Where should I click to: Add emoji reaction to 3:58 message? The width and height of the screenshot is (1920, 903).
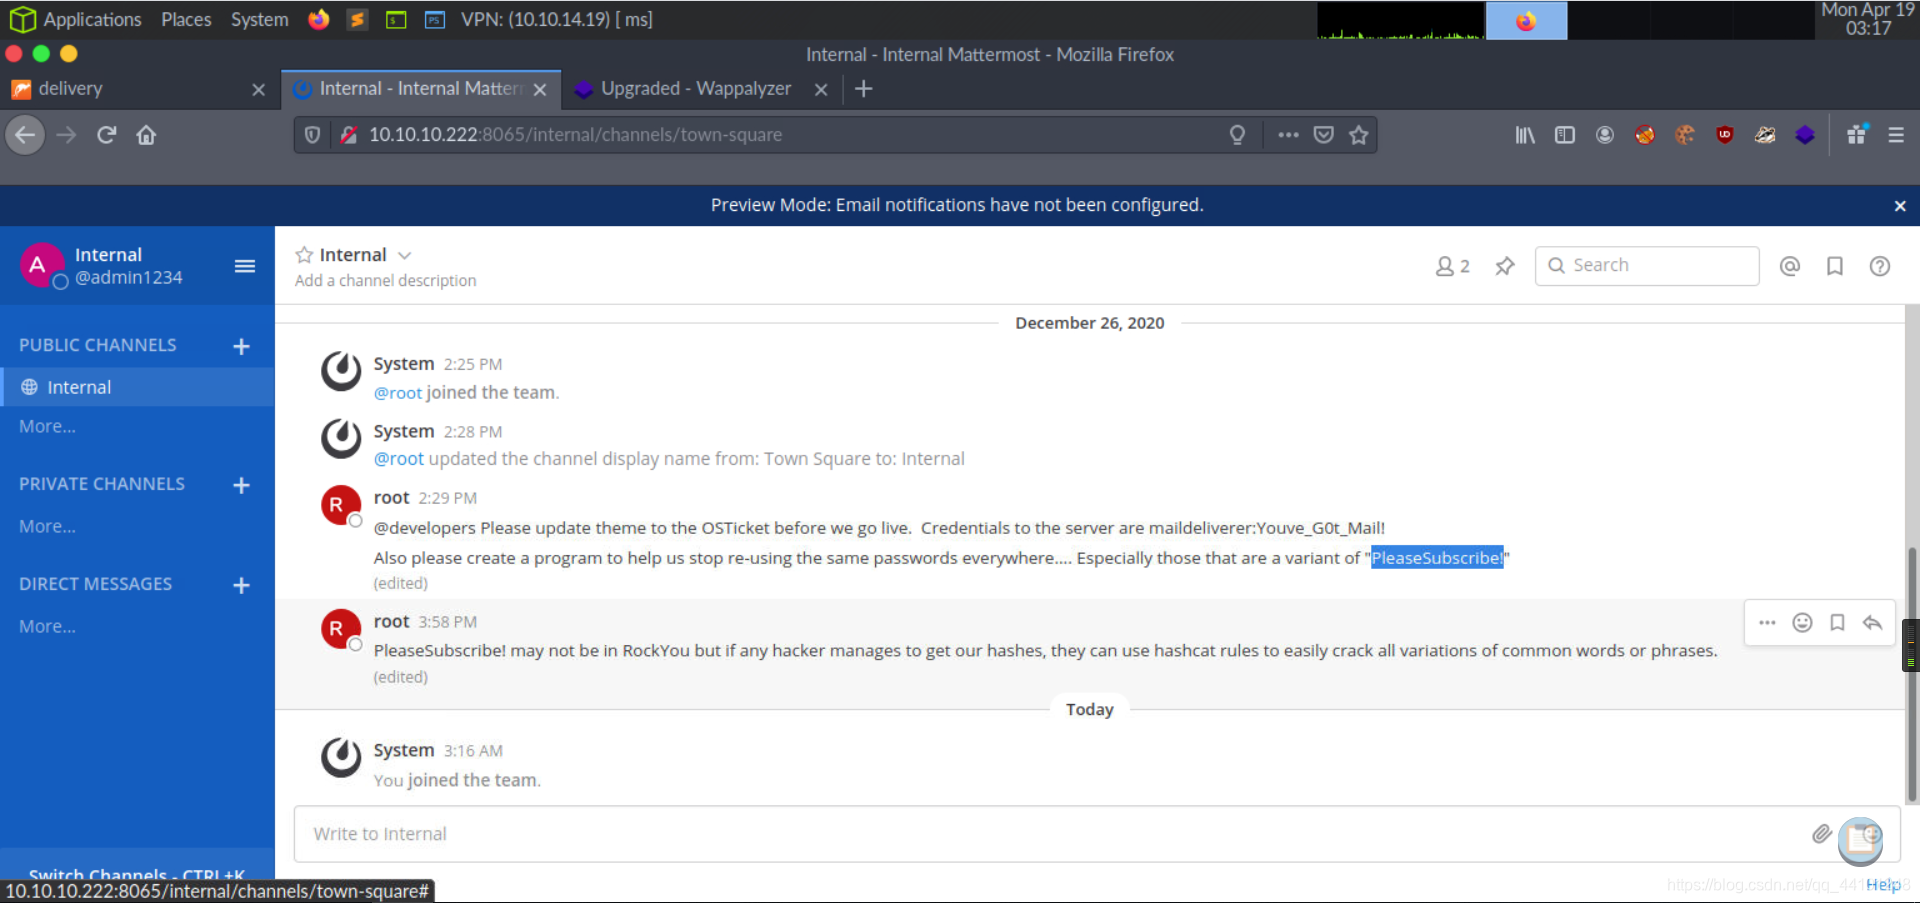point(1802,623)
